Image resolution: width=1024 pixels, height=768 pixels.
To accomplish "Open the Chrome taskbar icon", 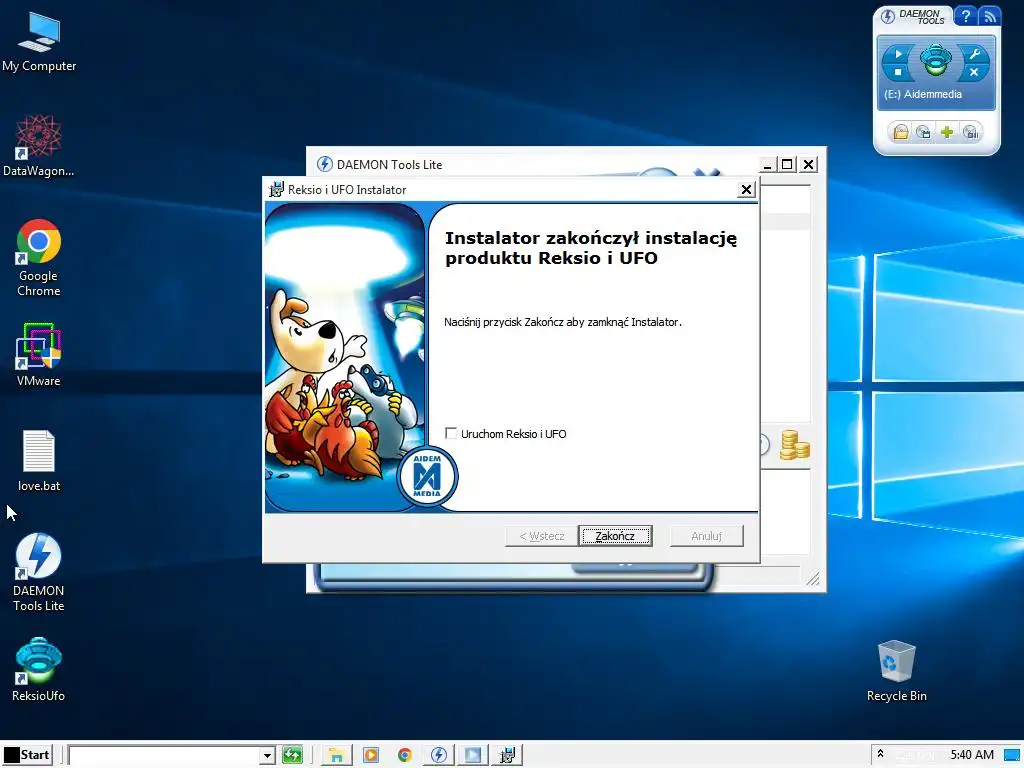I will (x=404, y=756).
